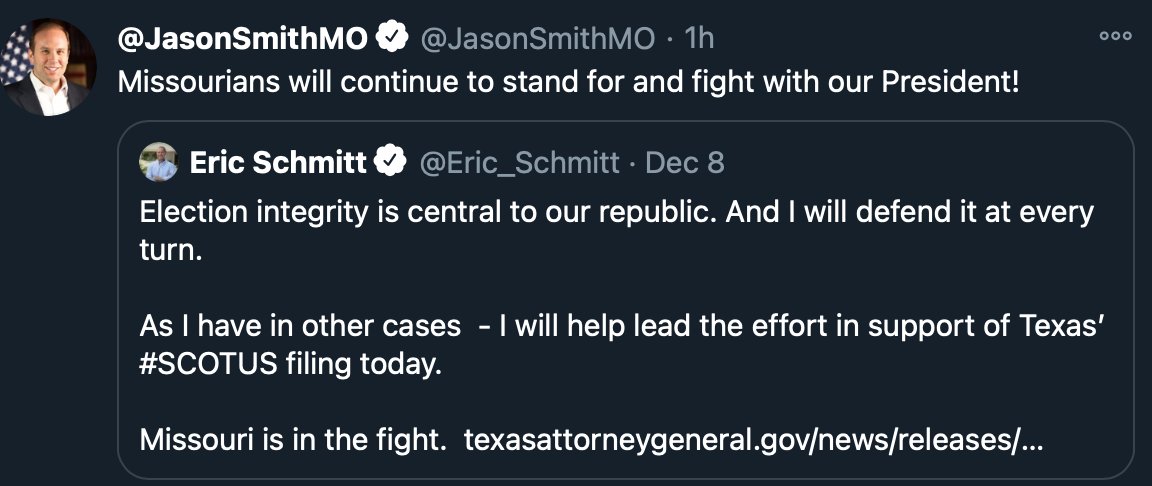Open Eric Schmitt's profile name
1152x486 pixels.
(x=278, y=163)
